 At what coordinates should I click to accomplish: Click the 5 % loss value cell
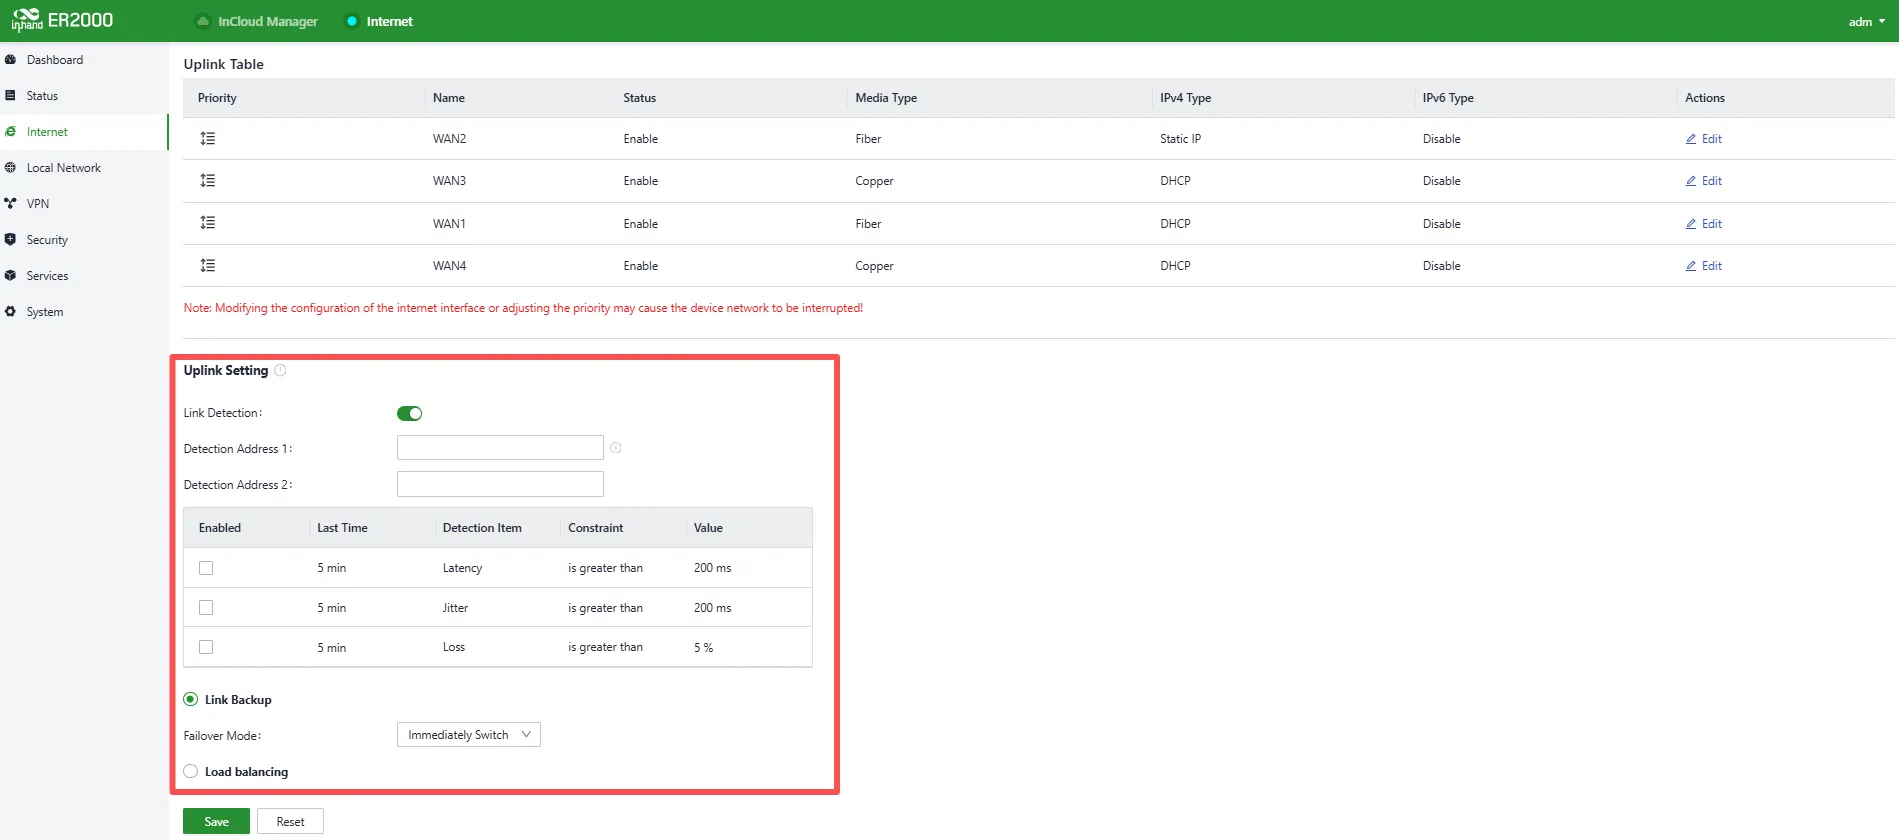click(x=704, y=648)
